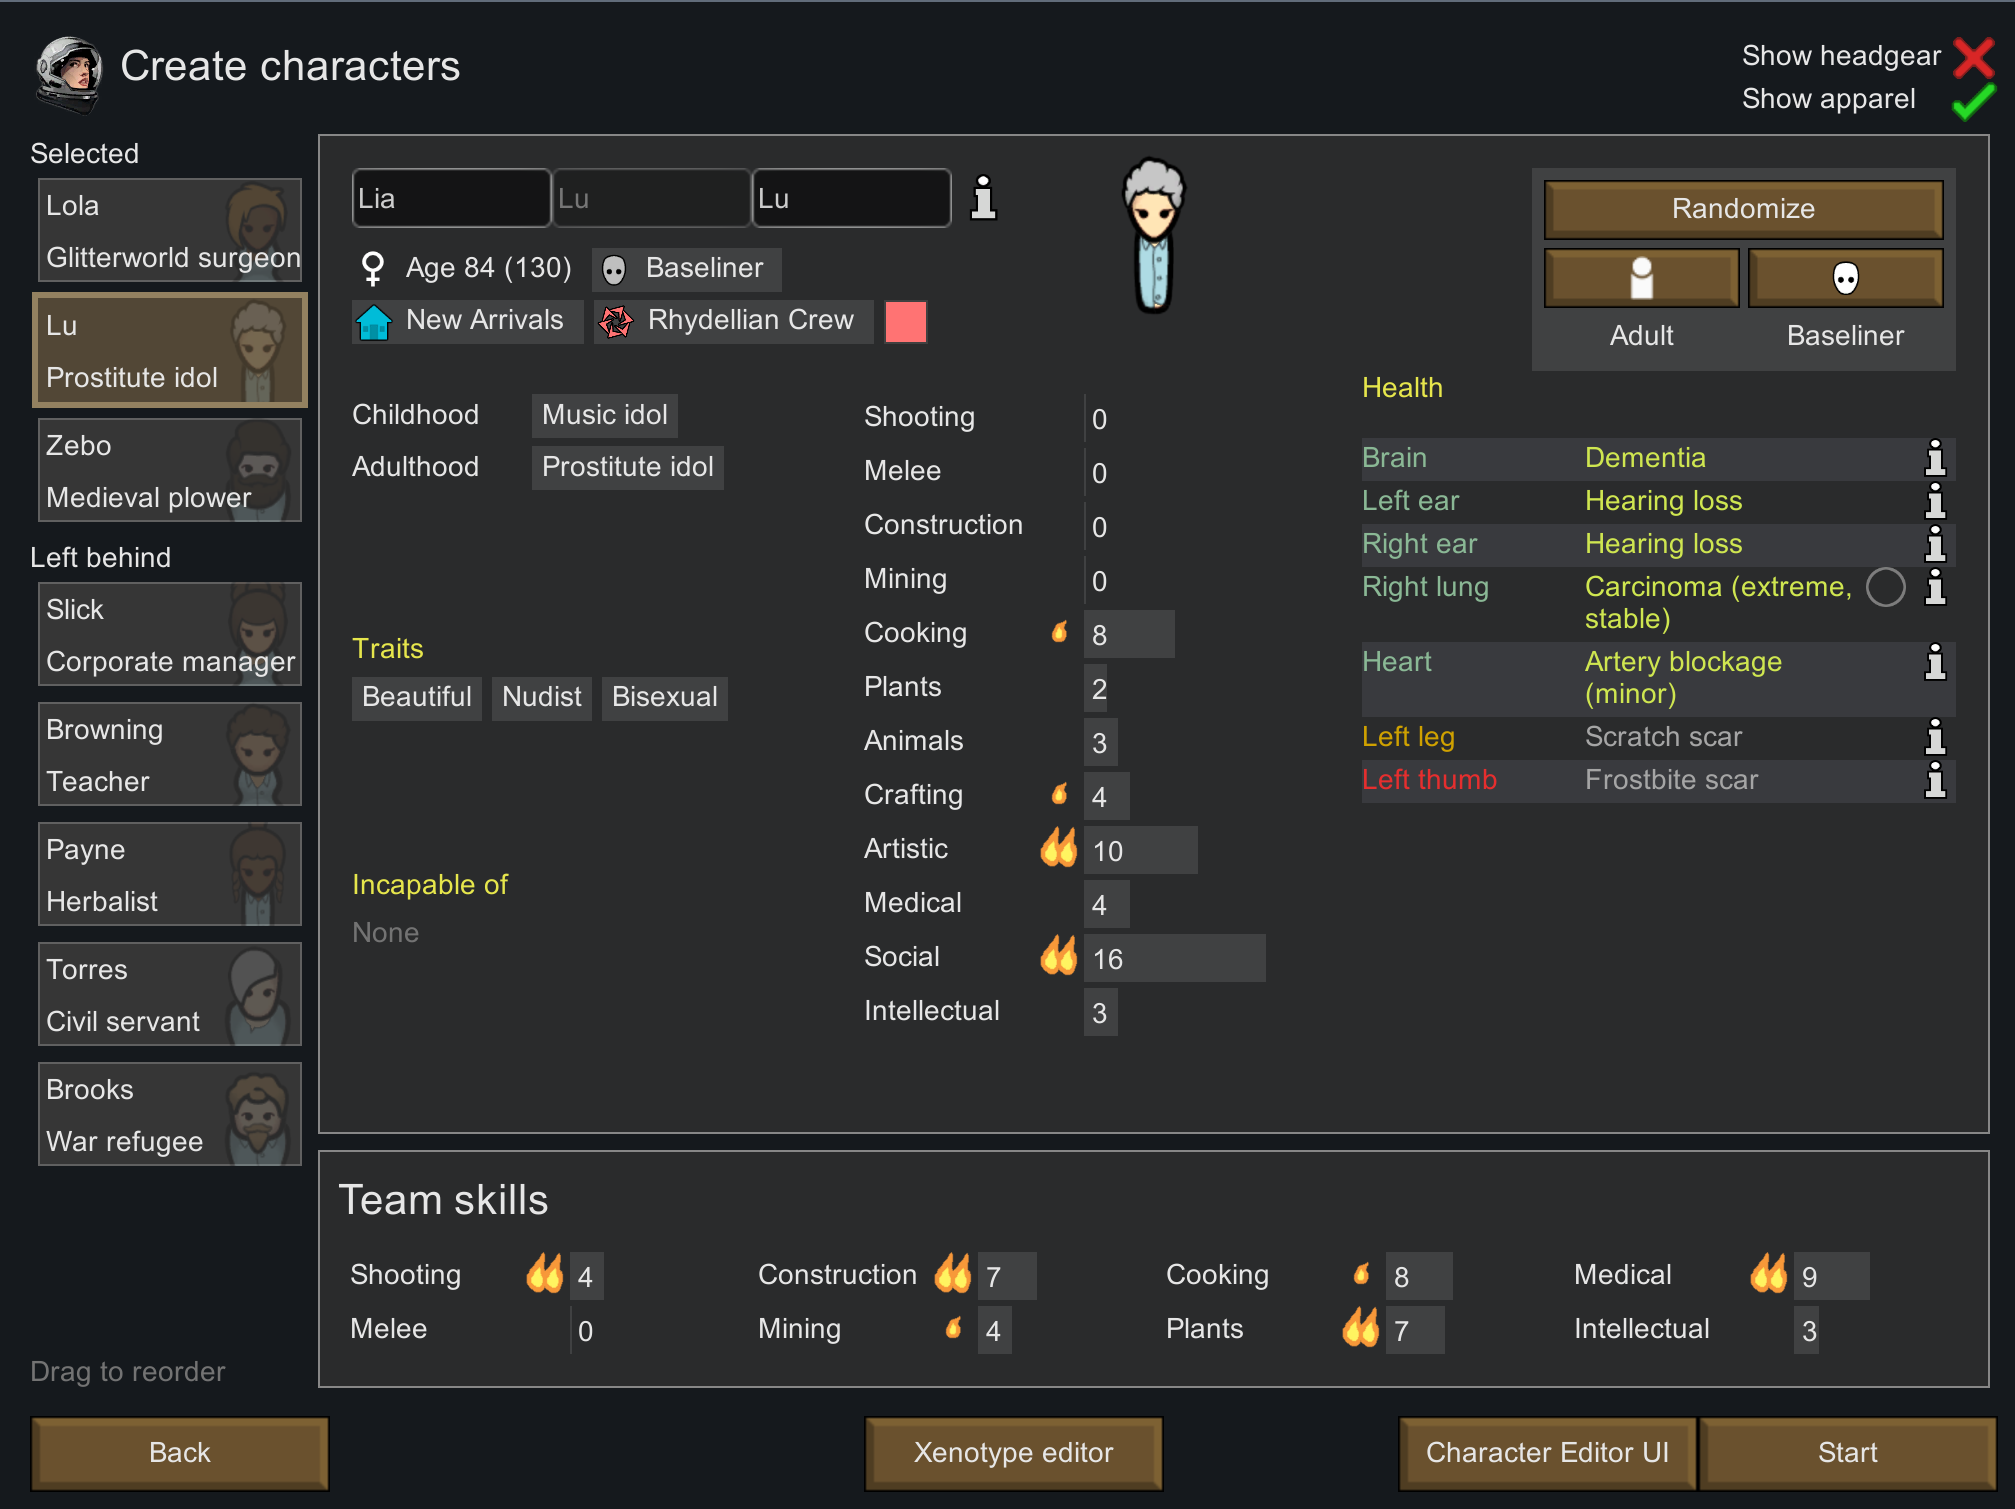Click the Dementia health condition
This screenshot has width=2015, height=1509.
coord(1645,458)
